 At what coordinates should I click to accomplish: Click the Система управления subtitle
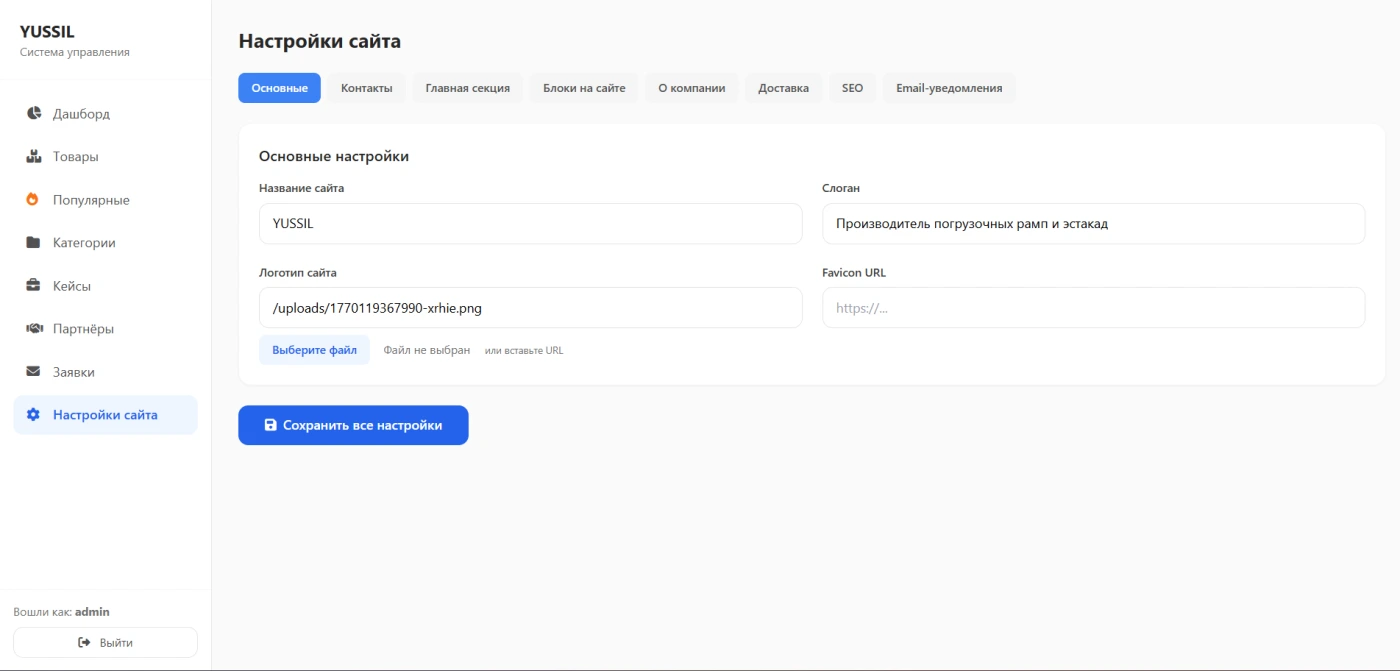(75, 52)
